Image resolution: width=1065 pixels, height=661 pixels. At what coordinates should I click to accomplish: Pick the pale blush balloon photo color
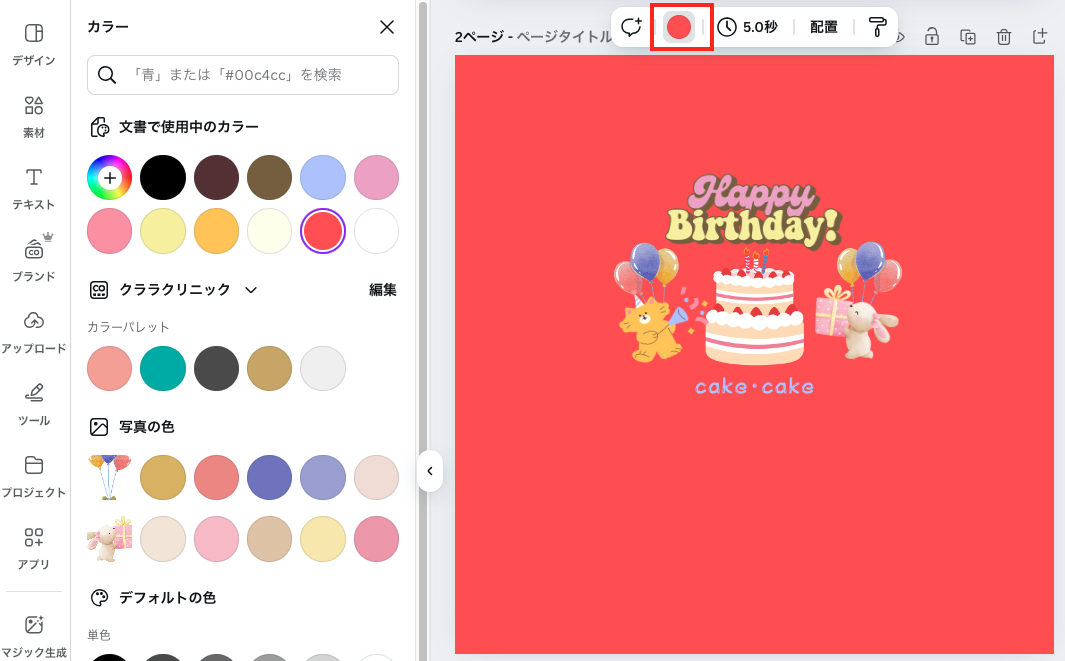tap(376, 478)
